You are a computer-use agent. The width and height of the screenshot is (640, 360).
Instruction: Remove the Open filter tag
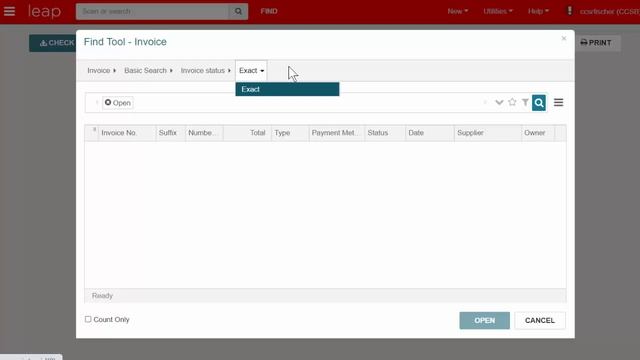click(x=108, y=102)
